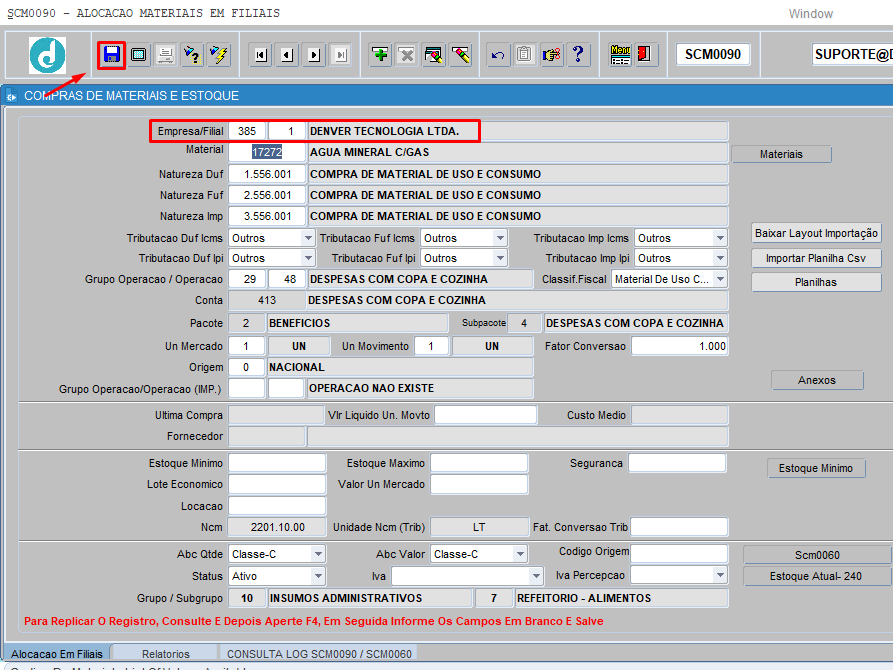This screenshot has width=893, height=670.
Task: Open the Iva dropdown
Action: [535, 576]
